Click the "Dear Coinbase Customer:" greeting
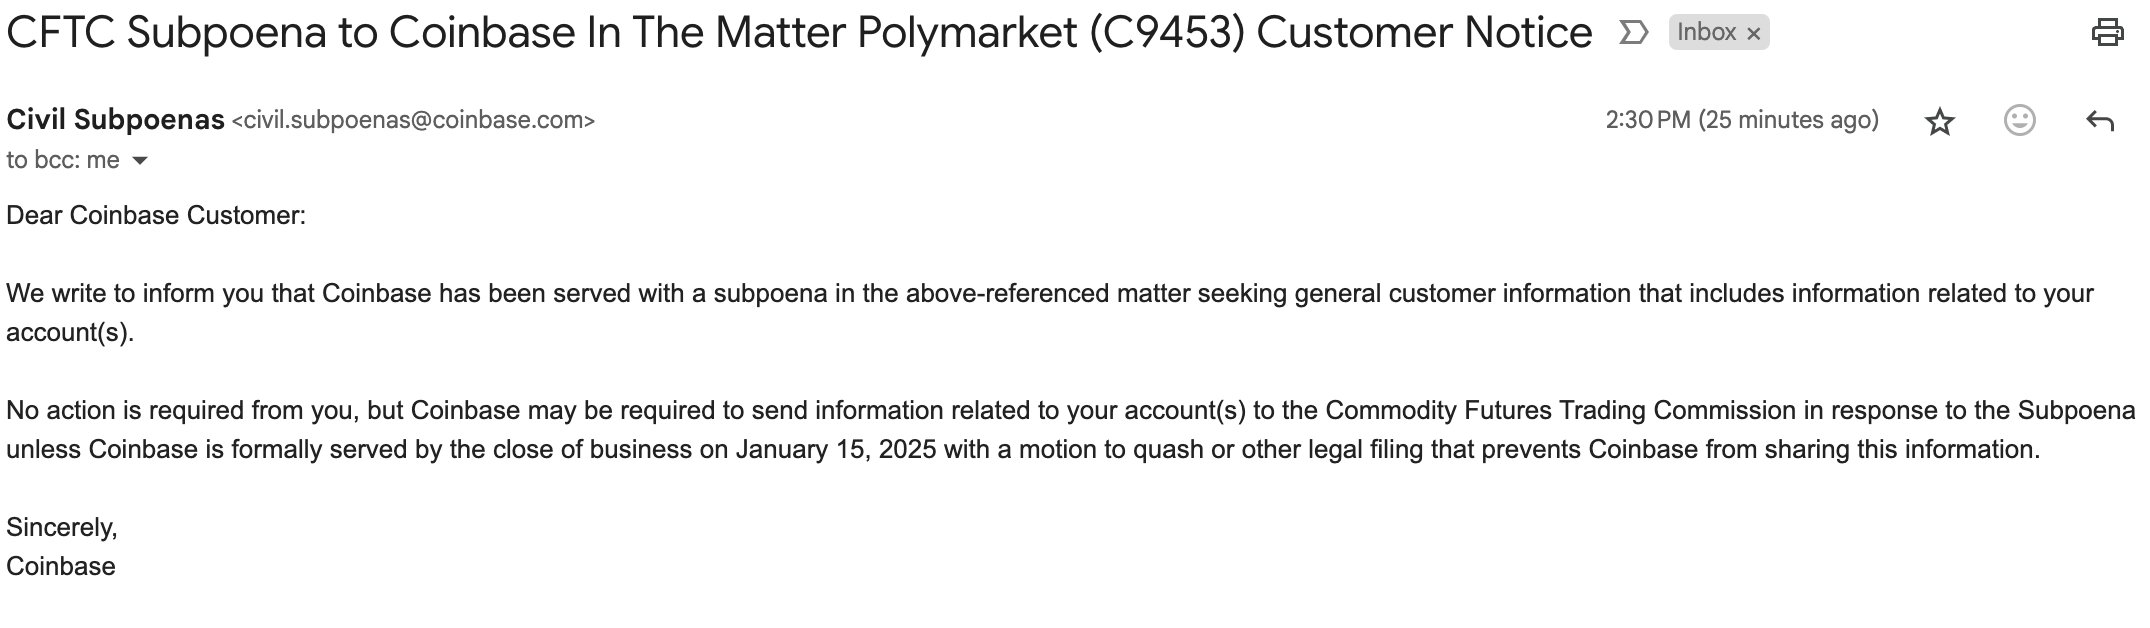2150x628 pixels. click(x=156, y=216)
